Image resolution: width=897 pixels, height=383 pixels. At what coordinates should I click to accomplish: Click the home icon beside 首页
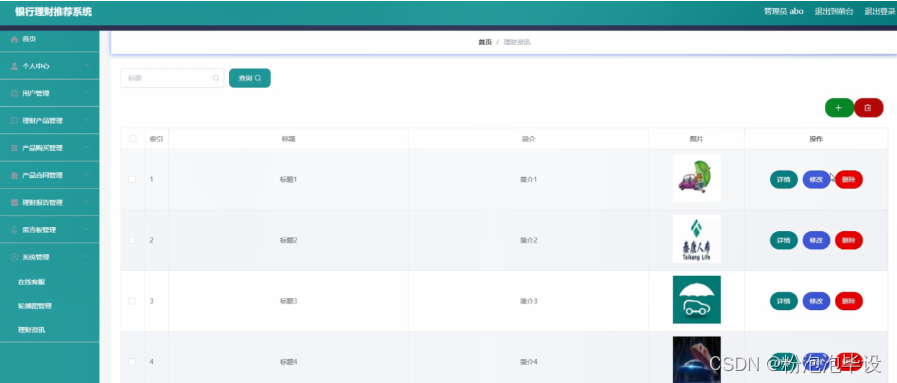coord(15,39)
